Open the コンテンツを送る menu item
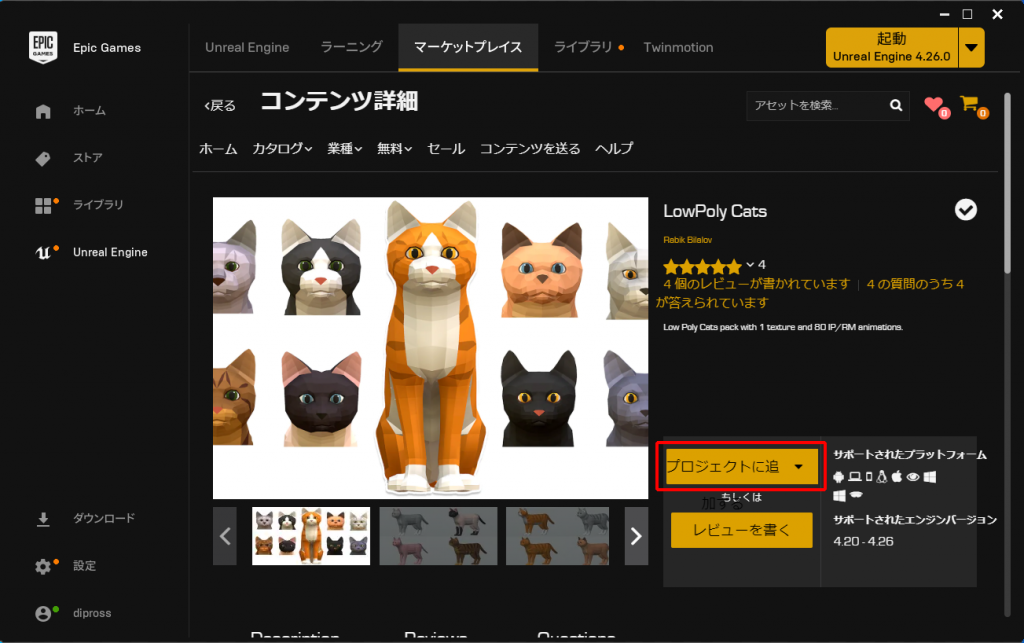 coord(530,149)
